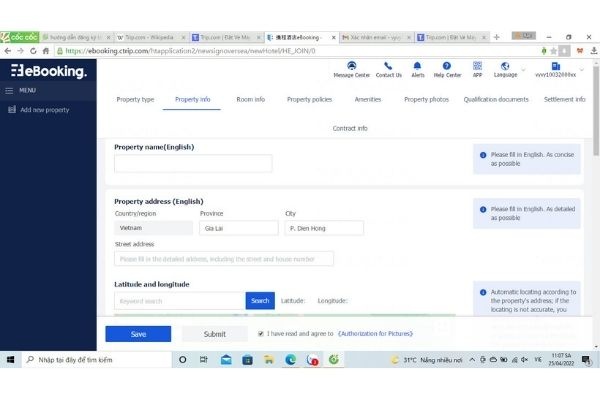The width and height of the screenshot is (600, 400).
Task: Click the blue Search button
Action: [x=260, y=301]
